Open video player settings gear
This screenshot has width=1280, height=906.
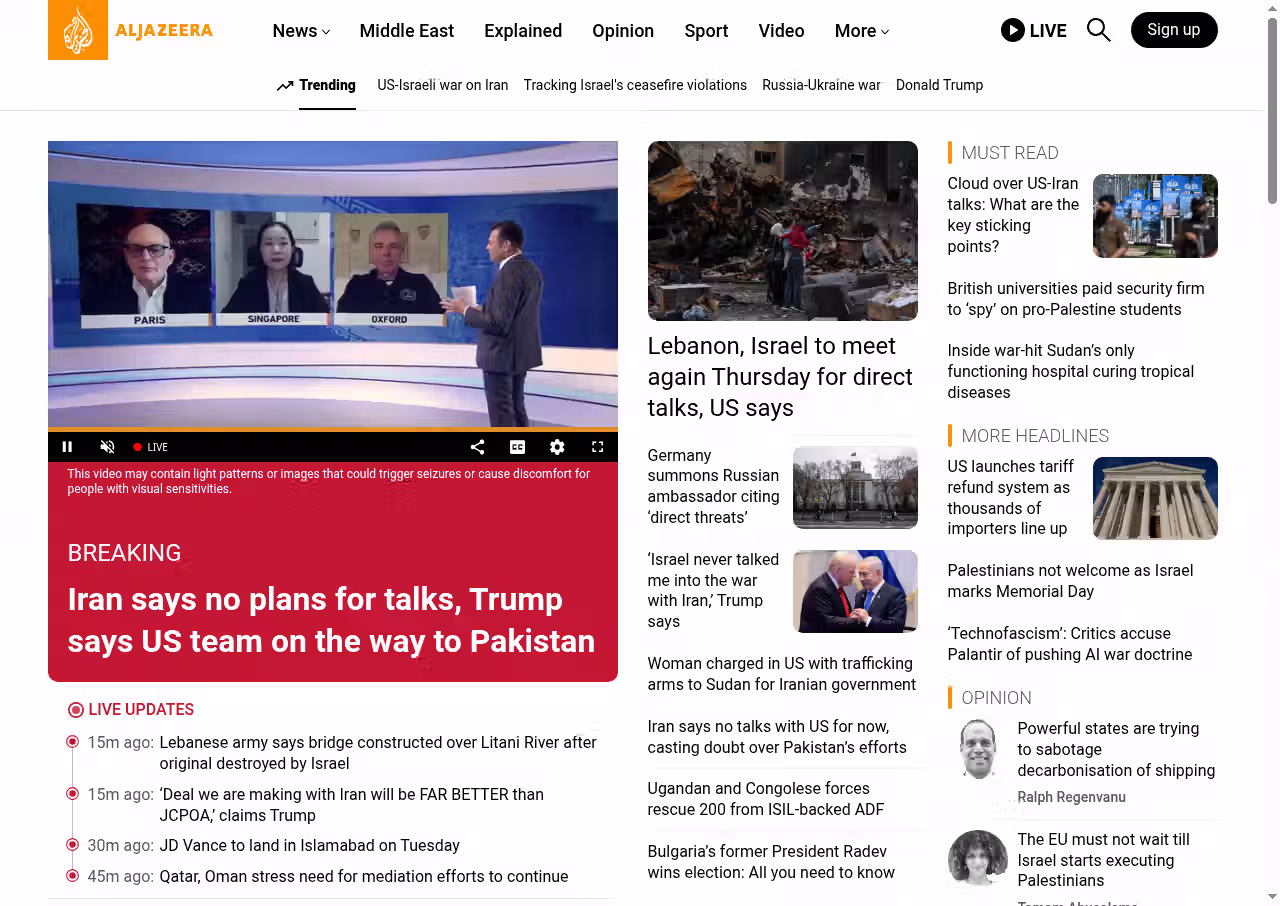click(557, 447)
